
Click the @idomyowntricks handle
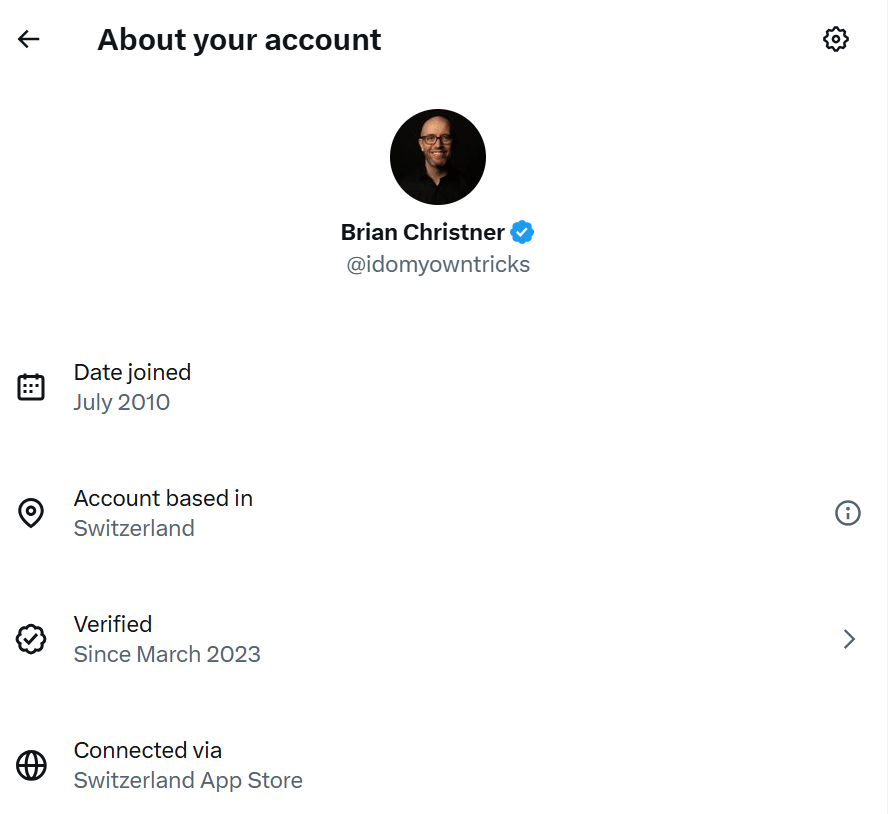click(x=438, y=265)
